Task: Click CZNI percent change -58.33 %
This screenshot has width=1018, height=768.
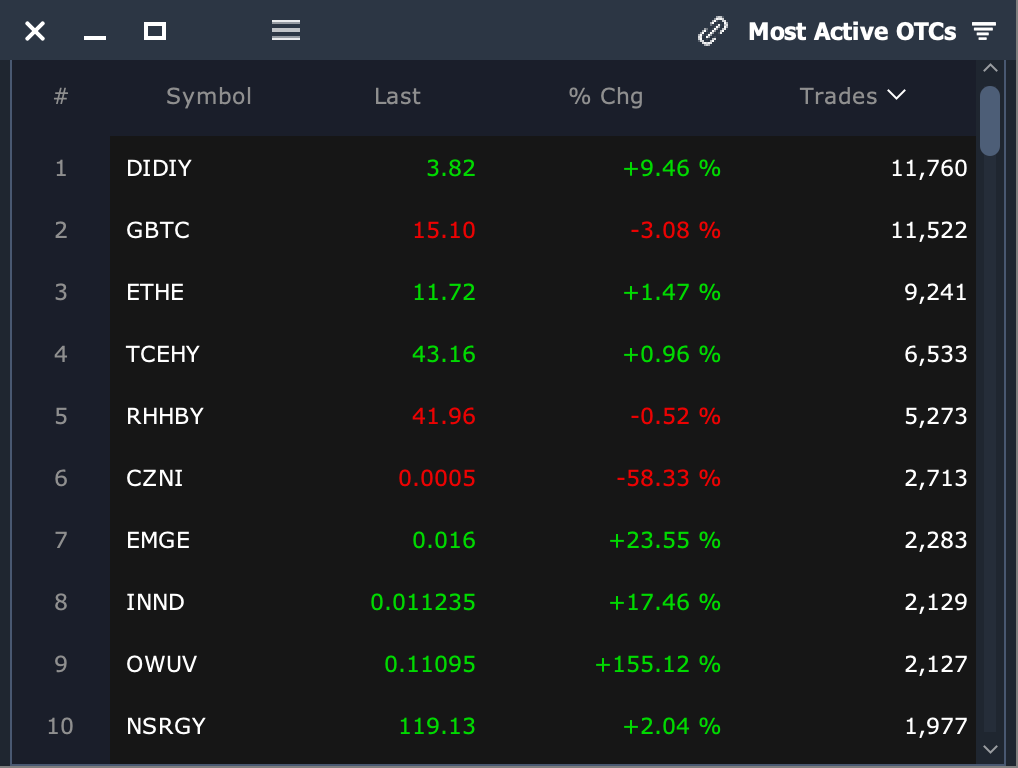Action: pos(668,478)
